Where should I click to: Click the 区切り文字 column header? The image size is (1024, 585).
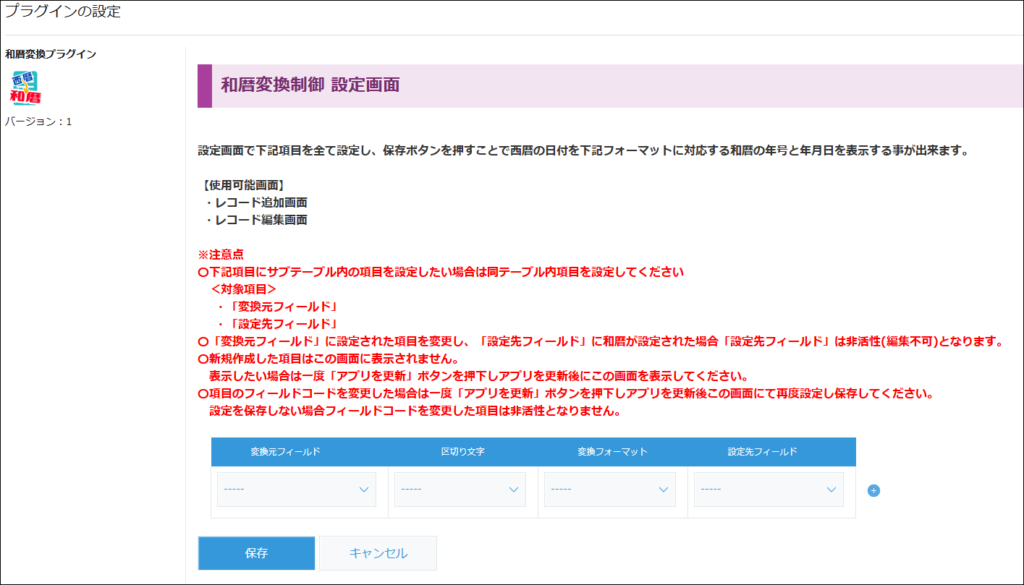pyautogui.click(x=462, y=452)
